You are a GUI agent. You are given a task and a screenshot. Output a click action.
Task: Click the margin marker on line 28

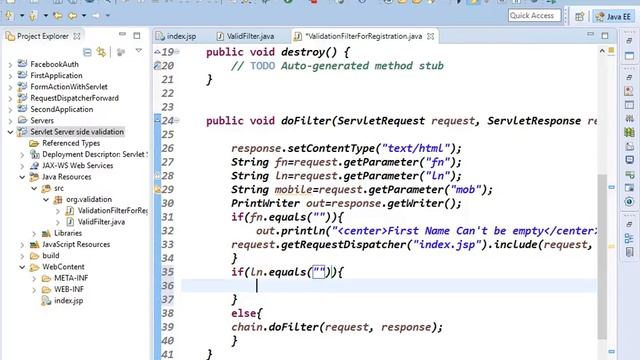(x=157, y=176)
